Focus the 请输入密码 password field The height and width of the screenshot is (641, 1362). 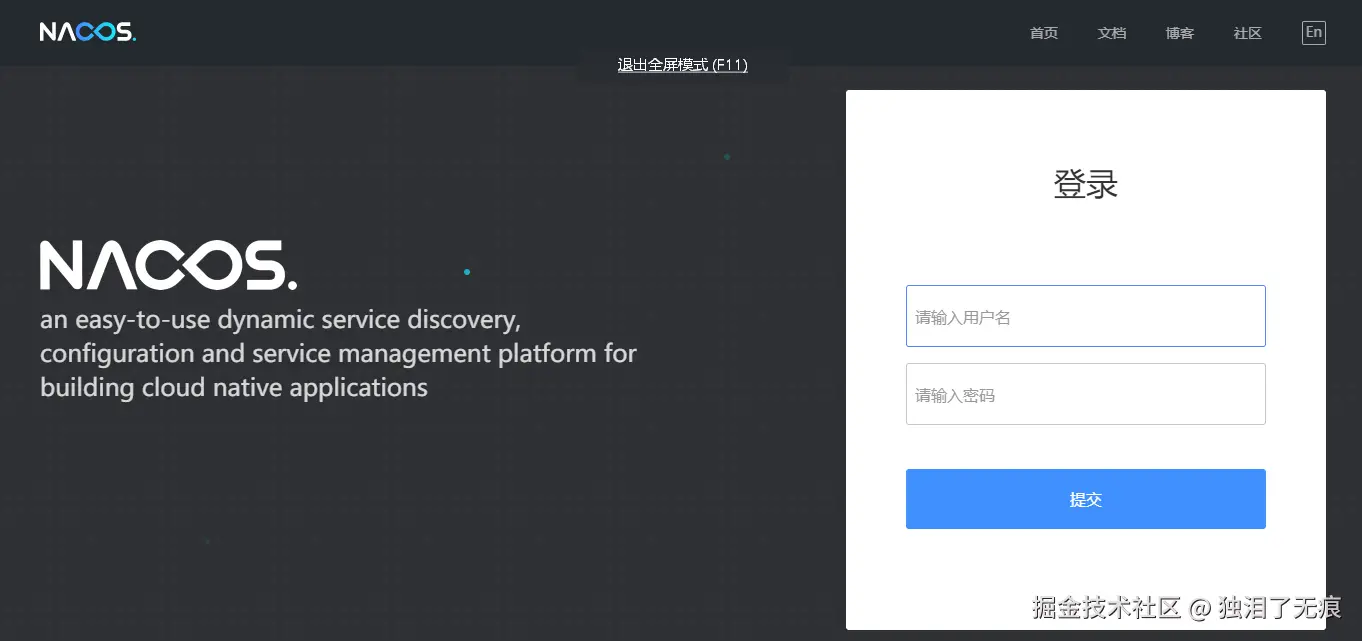point(1086,394)
